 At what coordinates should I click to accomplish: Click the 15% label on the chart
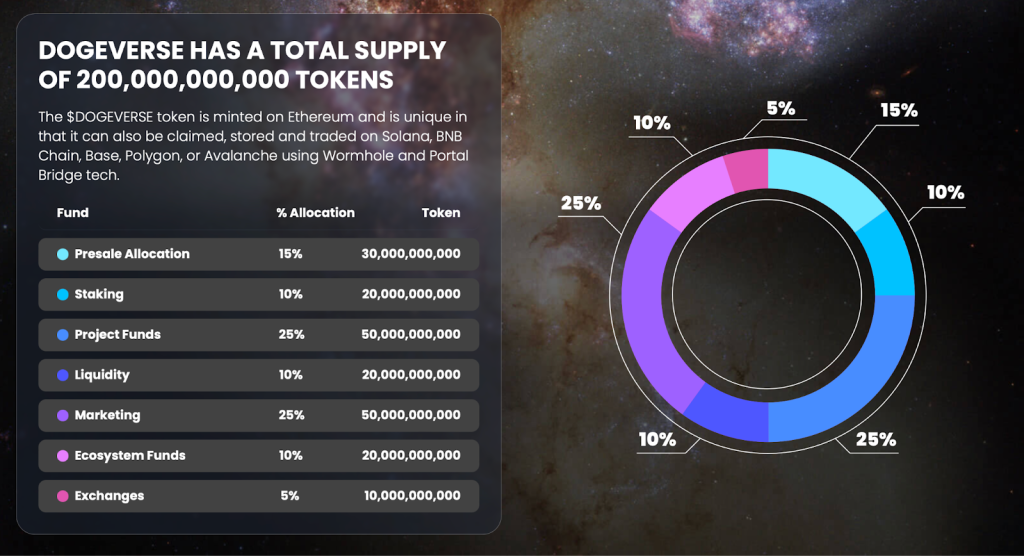899,110
